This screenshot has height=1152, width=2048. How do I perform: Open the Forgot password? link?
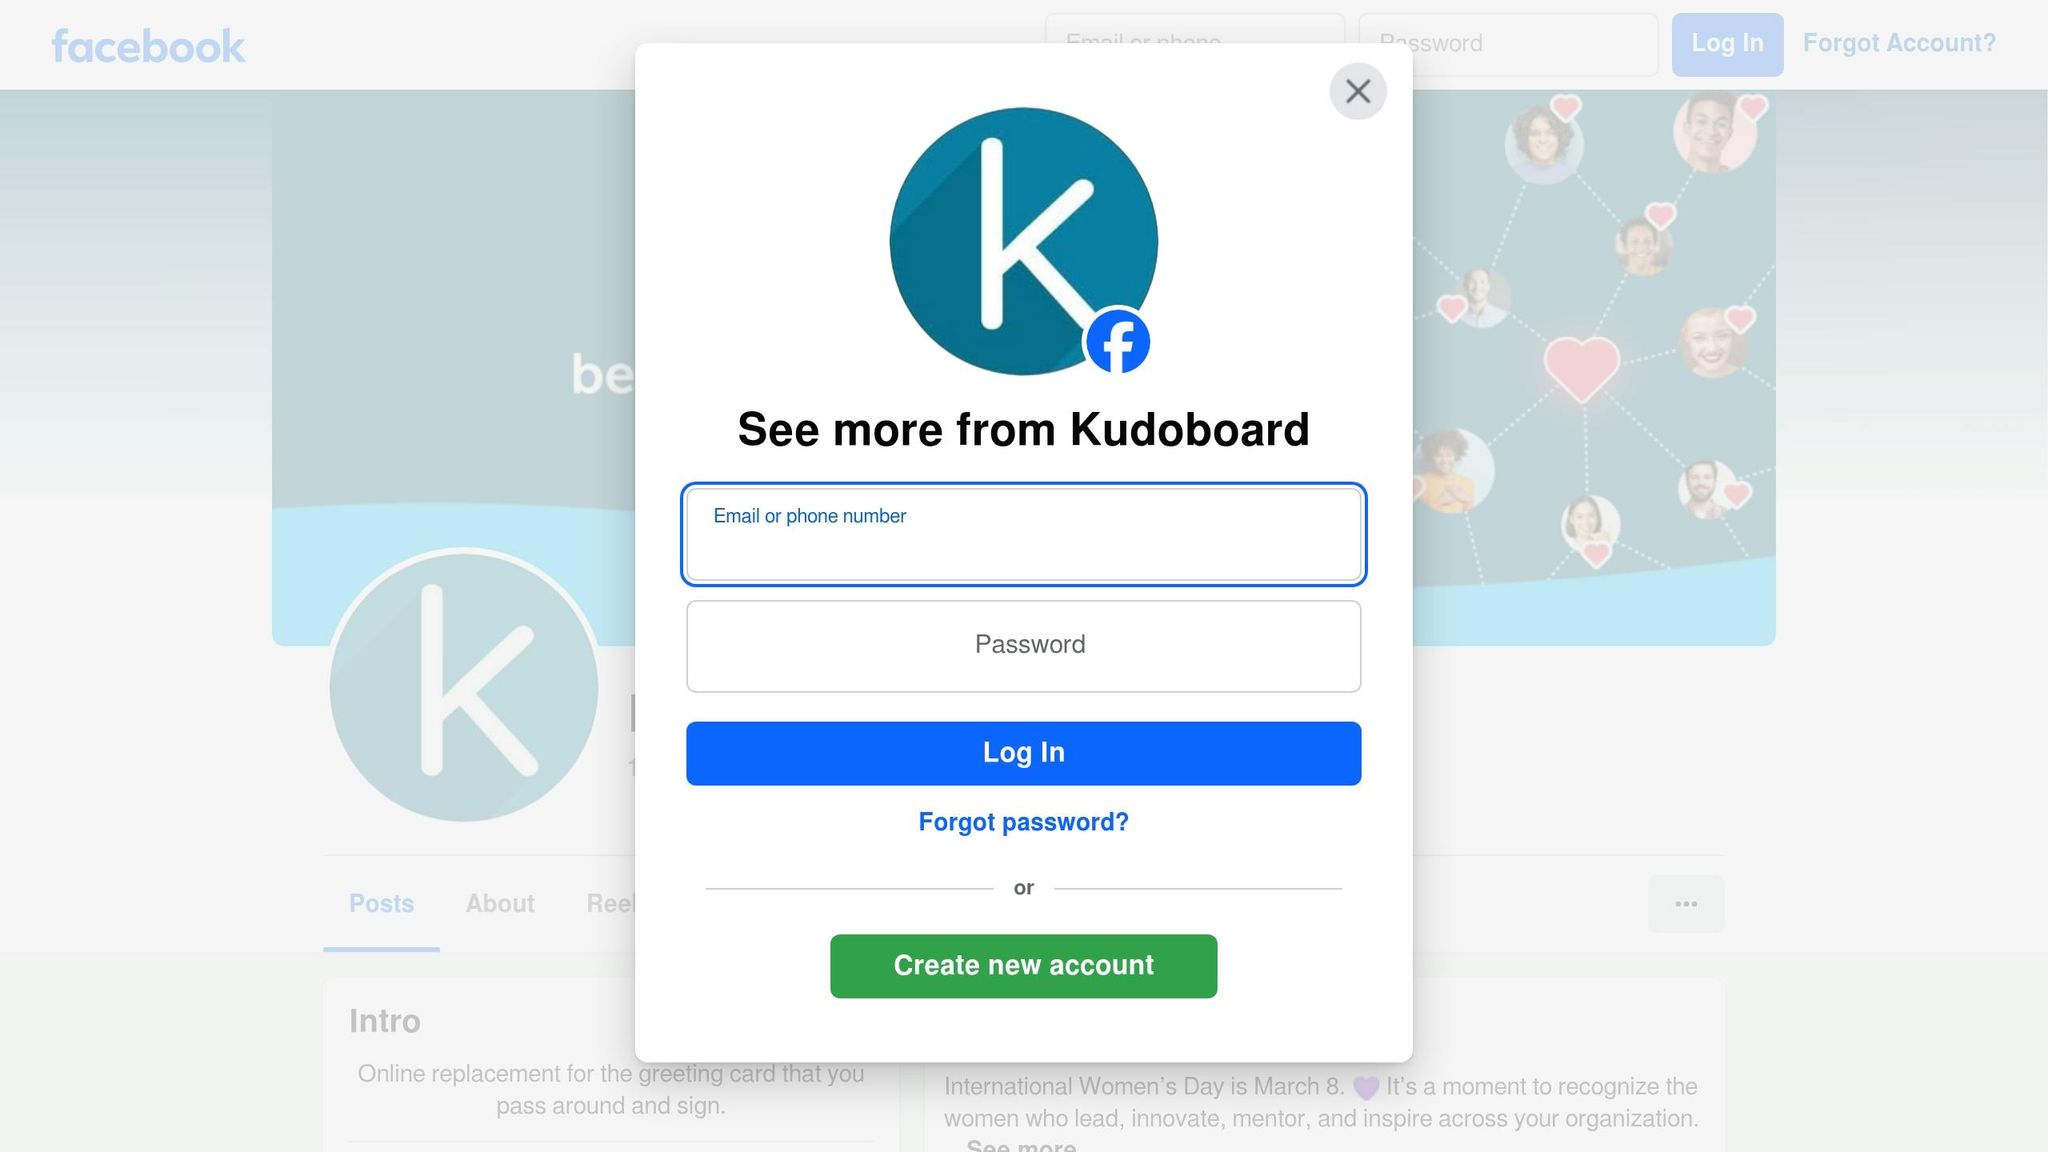[1023, 822]
